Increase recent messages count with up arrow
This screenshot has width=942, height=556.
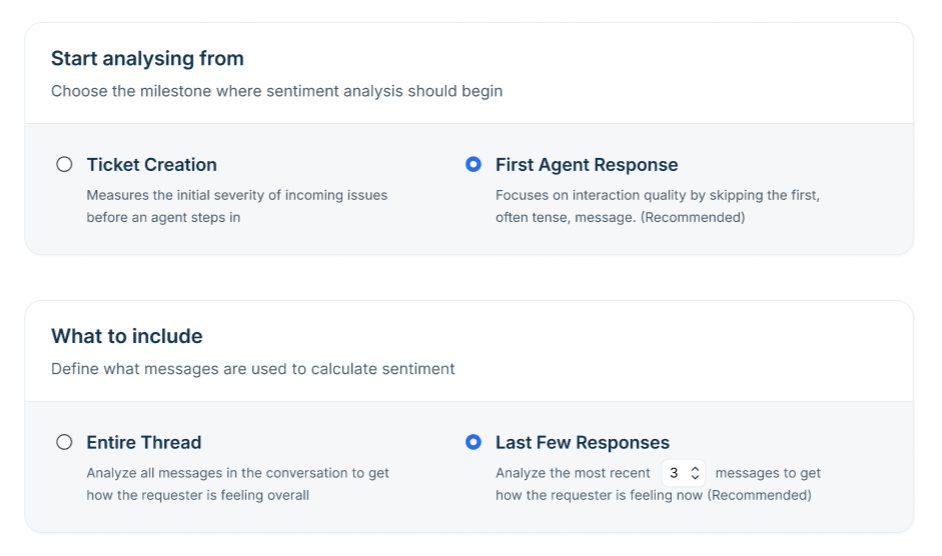tap(695, 469)
